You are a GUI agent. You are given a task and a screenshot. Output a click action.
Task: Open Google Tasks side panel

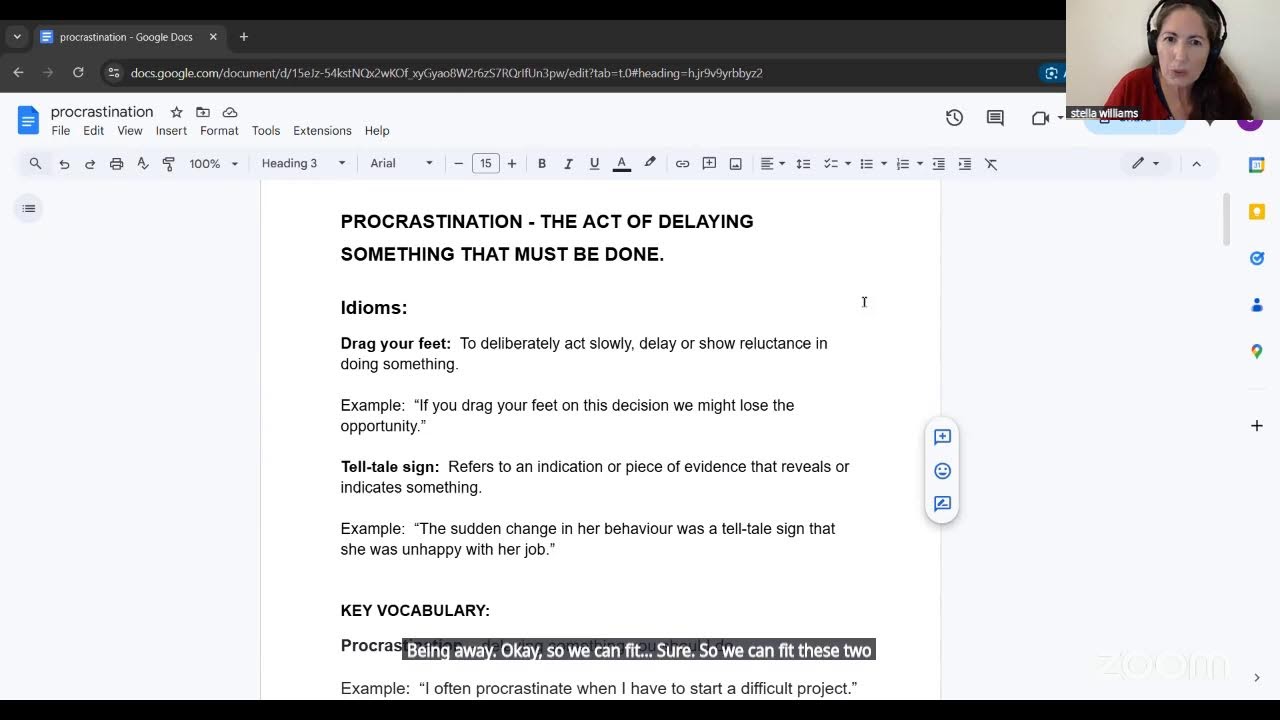point(1257,258)
